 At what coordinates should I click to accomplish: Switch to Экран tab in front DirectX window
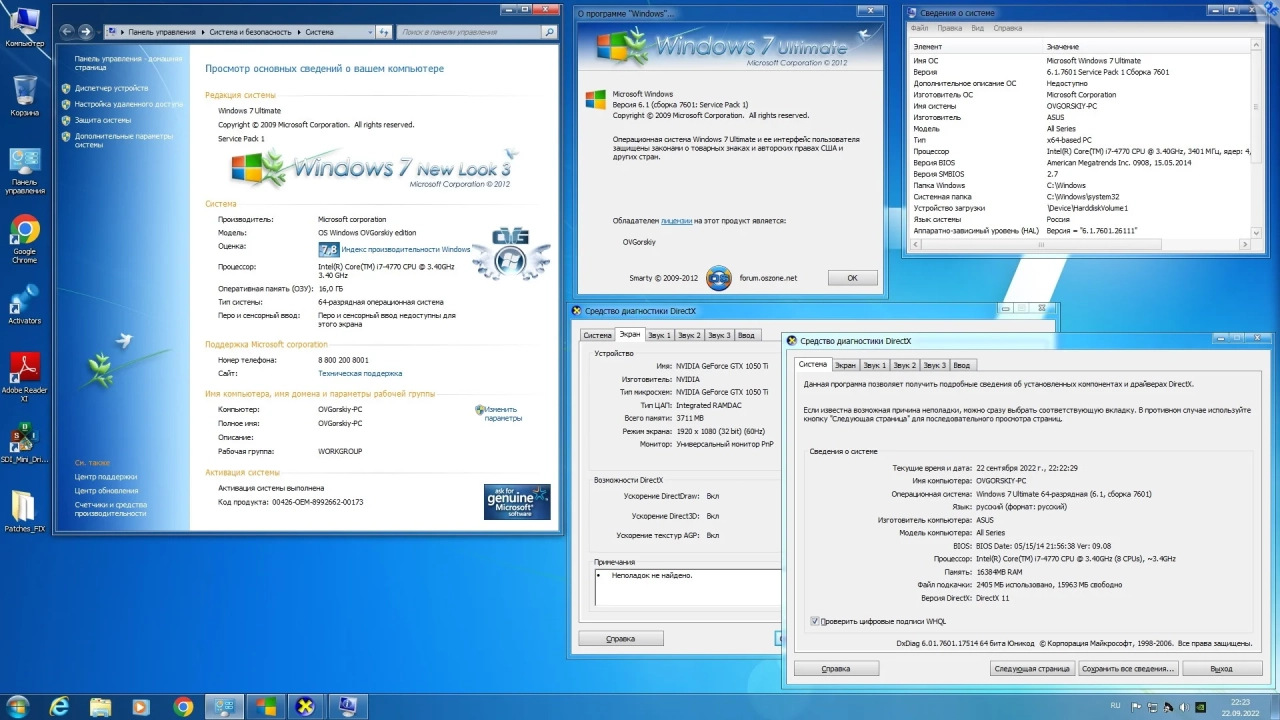pyautogui.click(x=845, y=365)
